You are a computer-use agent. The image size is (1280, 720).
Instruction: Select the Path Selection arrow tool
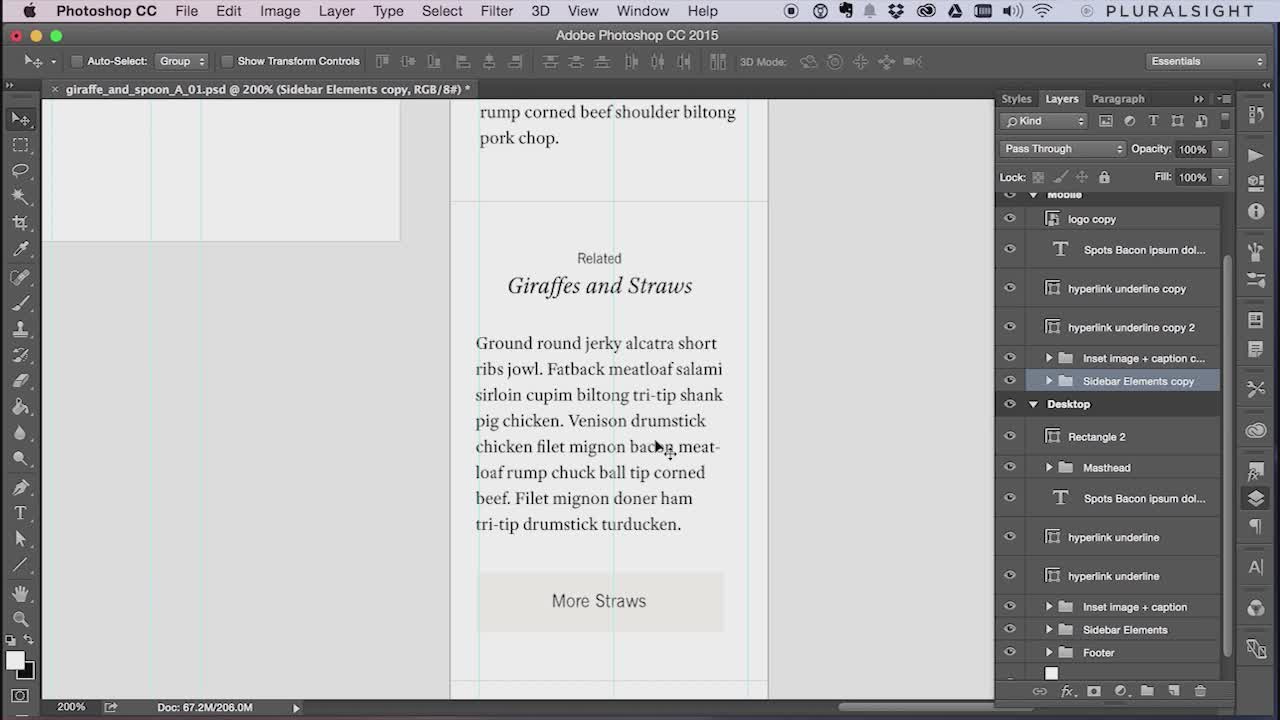pyautogui.click(x=20, y=539)
